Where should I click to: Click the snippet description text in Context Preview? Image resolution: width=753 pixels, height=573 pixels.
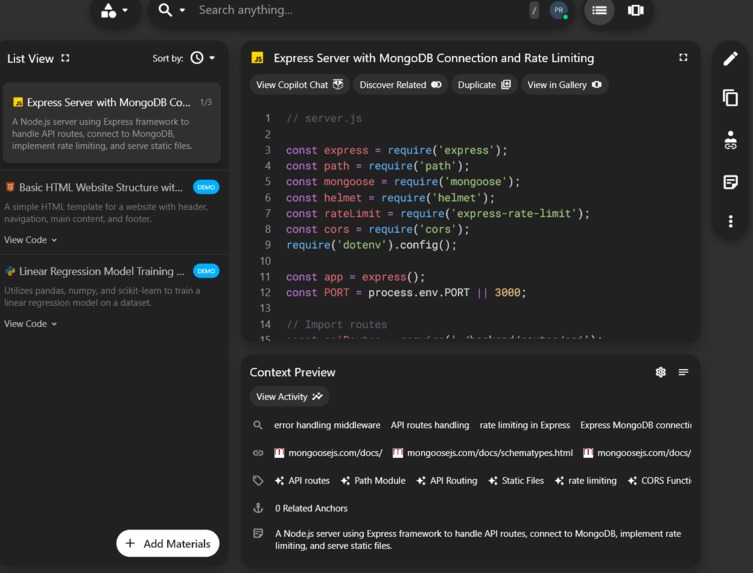478,539
